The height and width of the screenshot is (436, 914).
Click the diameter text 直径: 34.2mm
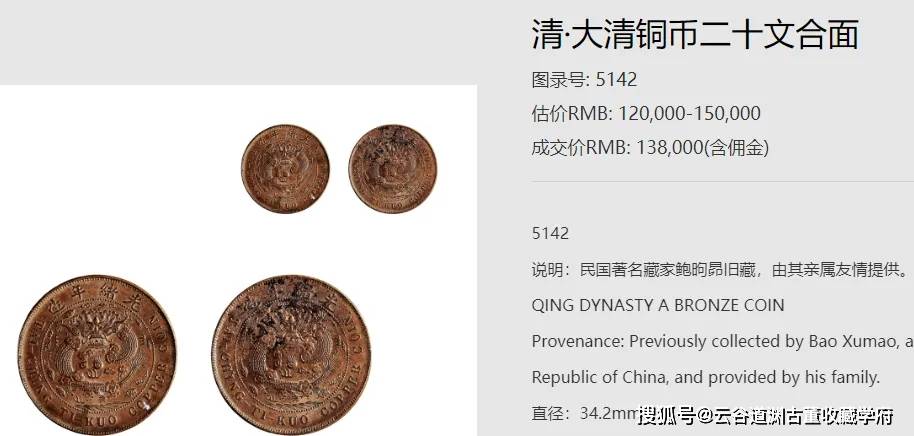click(585, 414)
